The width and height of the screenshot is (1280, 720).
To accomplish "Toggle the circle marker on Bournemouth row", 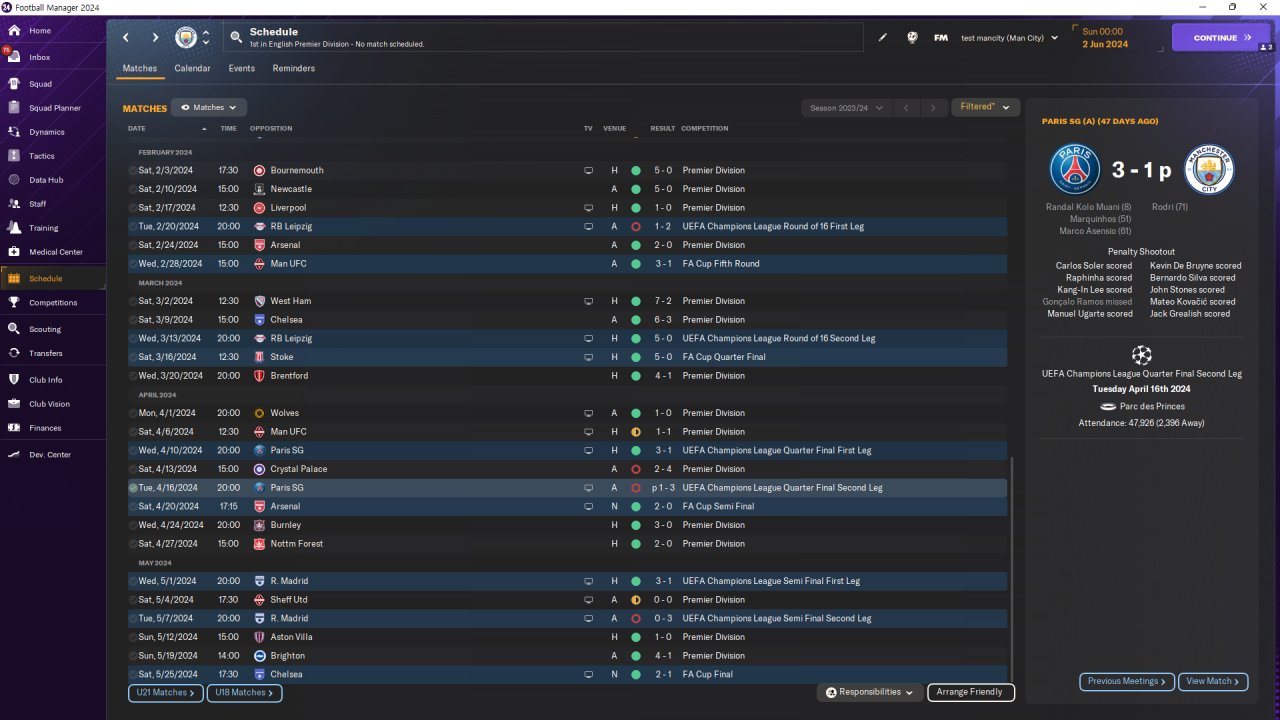I will [133, 171].
